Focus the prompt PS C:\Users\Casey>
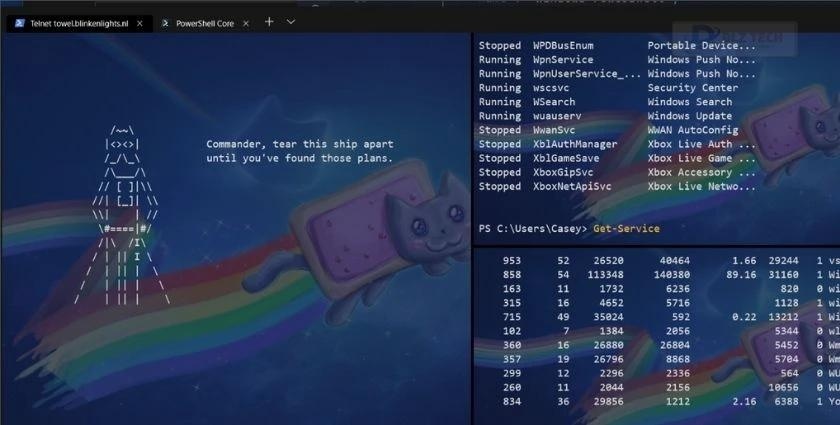 click(x=532, y=229)
